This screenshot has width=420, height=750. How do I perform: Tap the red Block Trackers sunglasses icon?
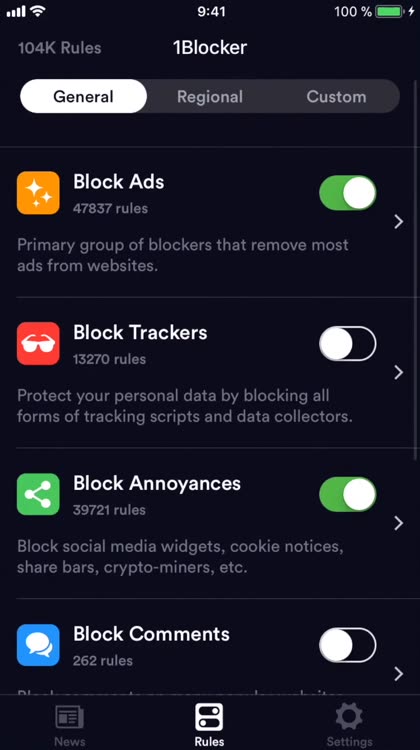point(38,343)
